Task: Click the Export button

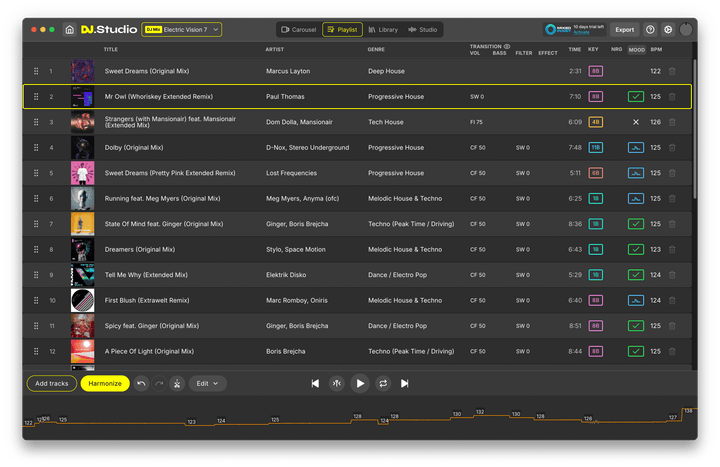Action: [624, 30]
